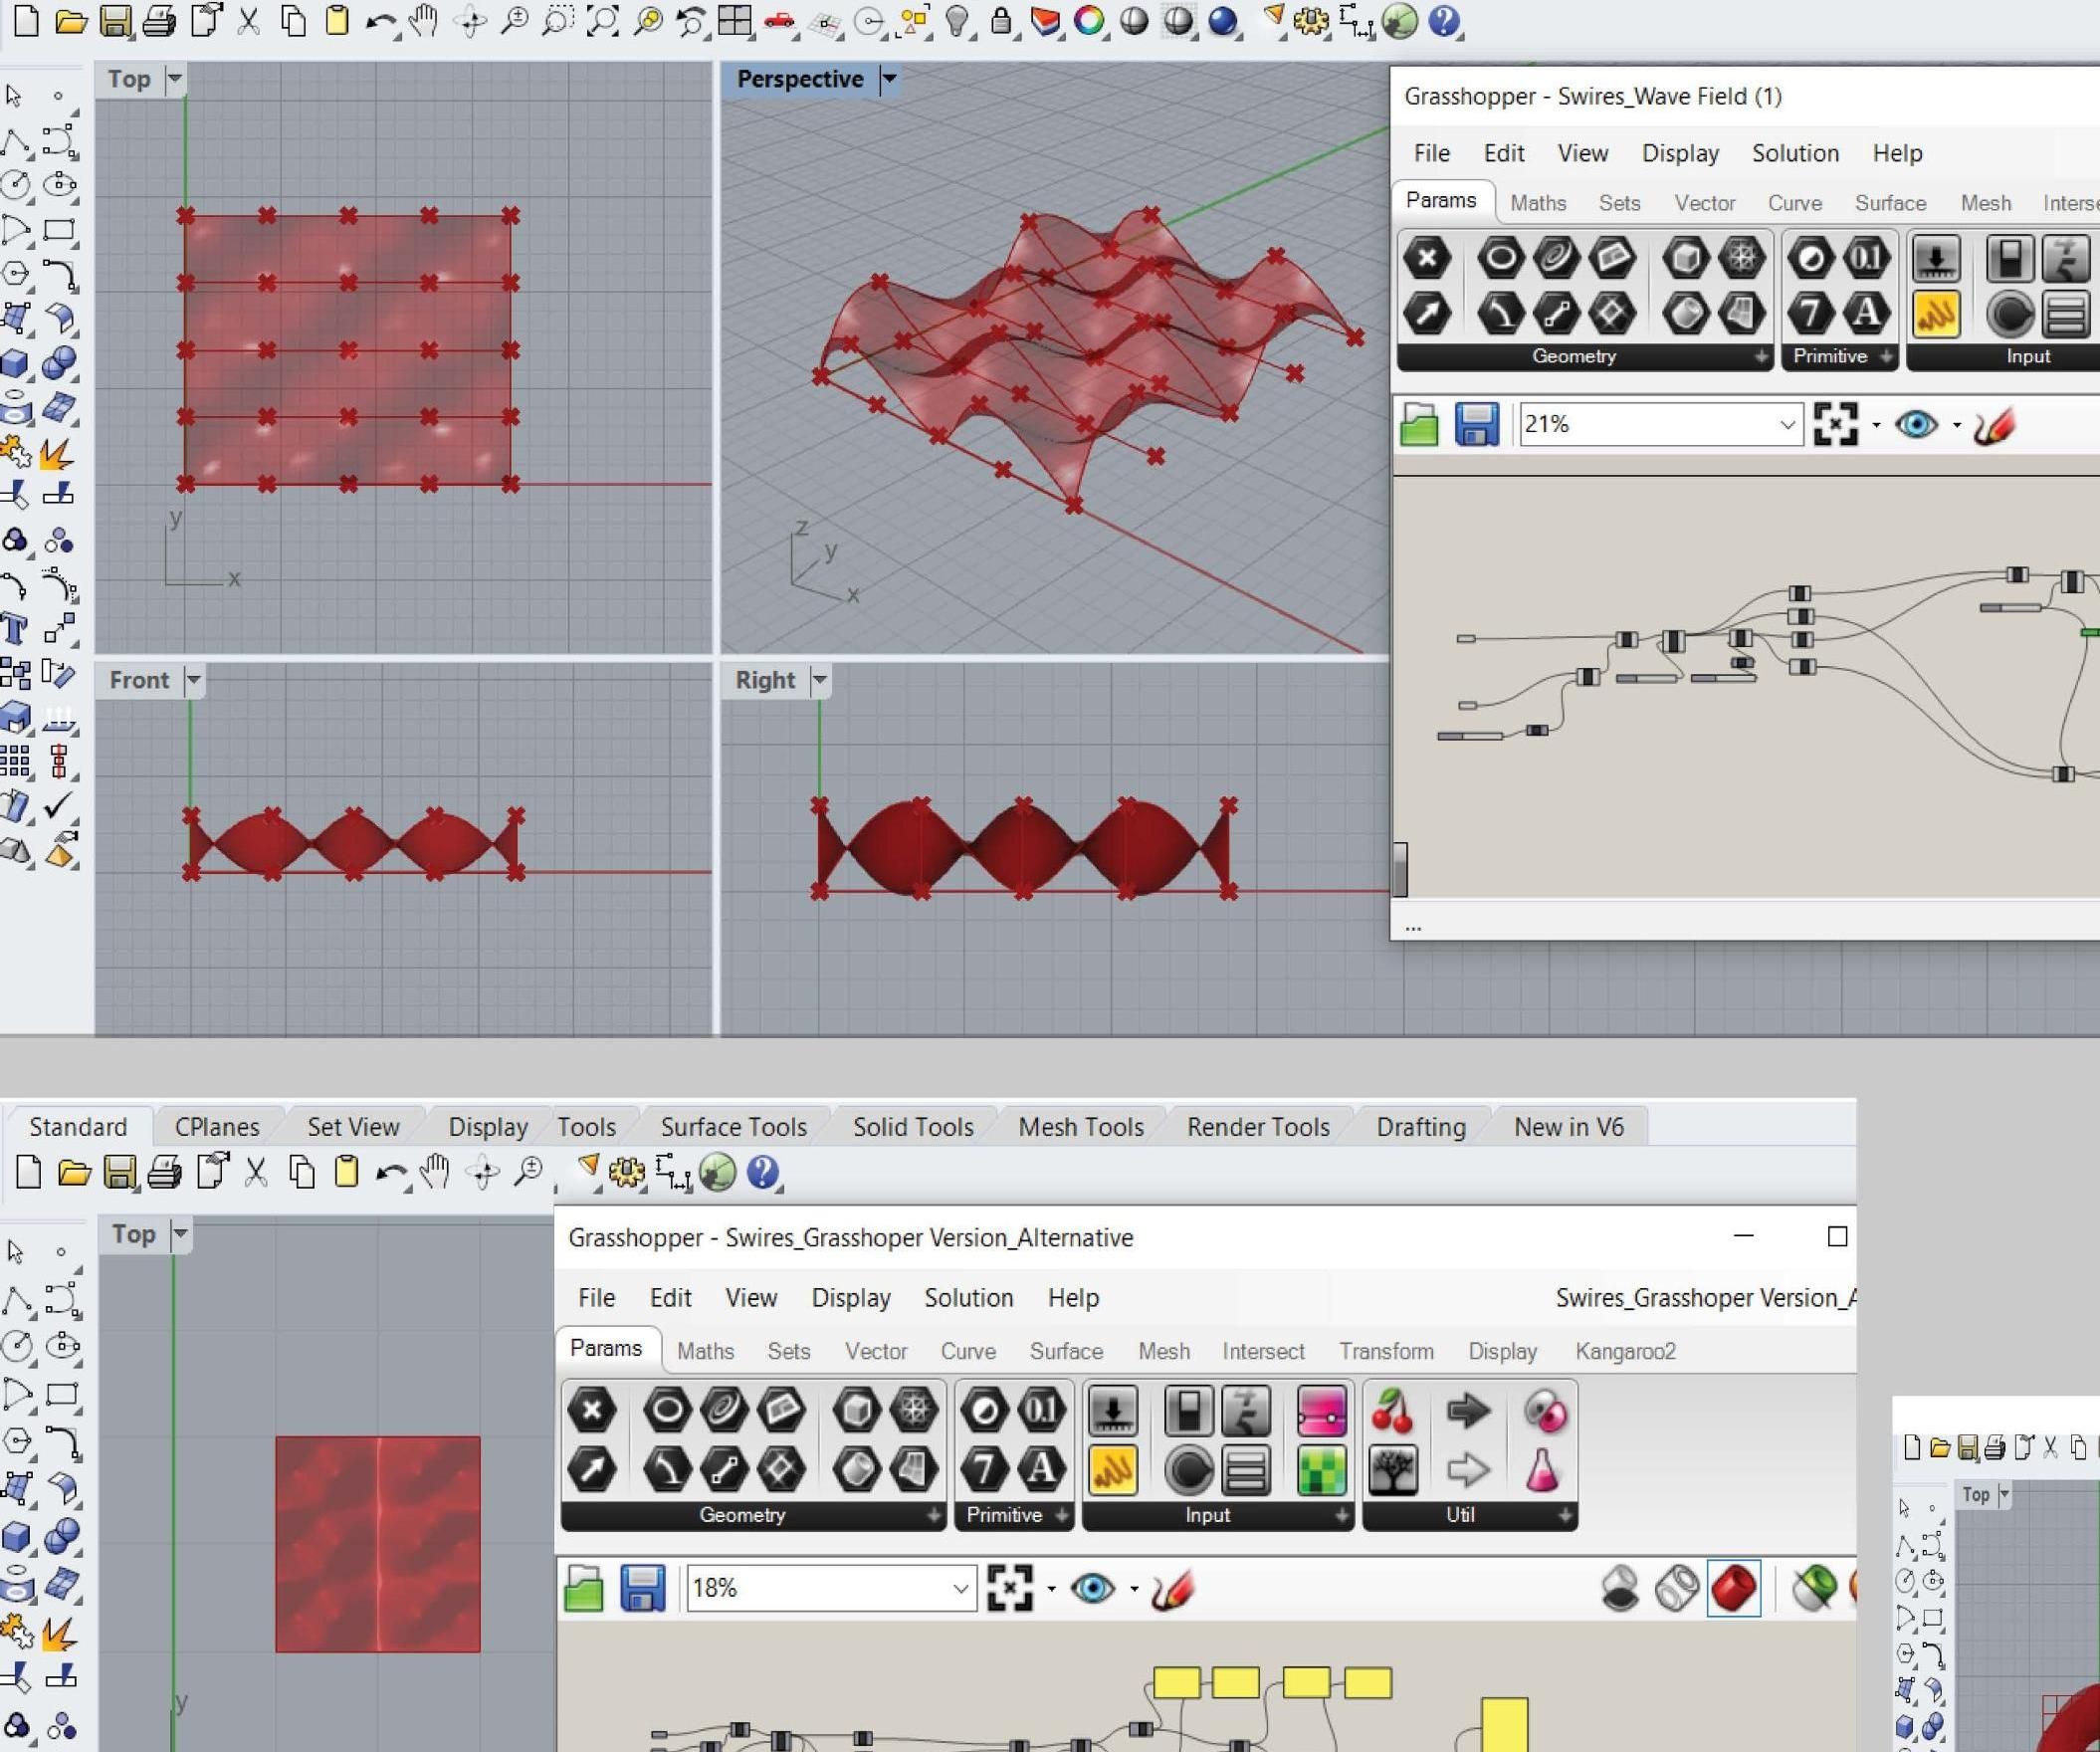Viewport: 2100px width, 1752px height.
Task: Select the pink flask Jar icon in Util
Action: click(x=1542, y=1471)
